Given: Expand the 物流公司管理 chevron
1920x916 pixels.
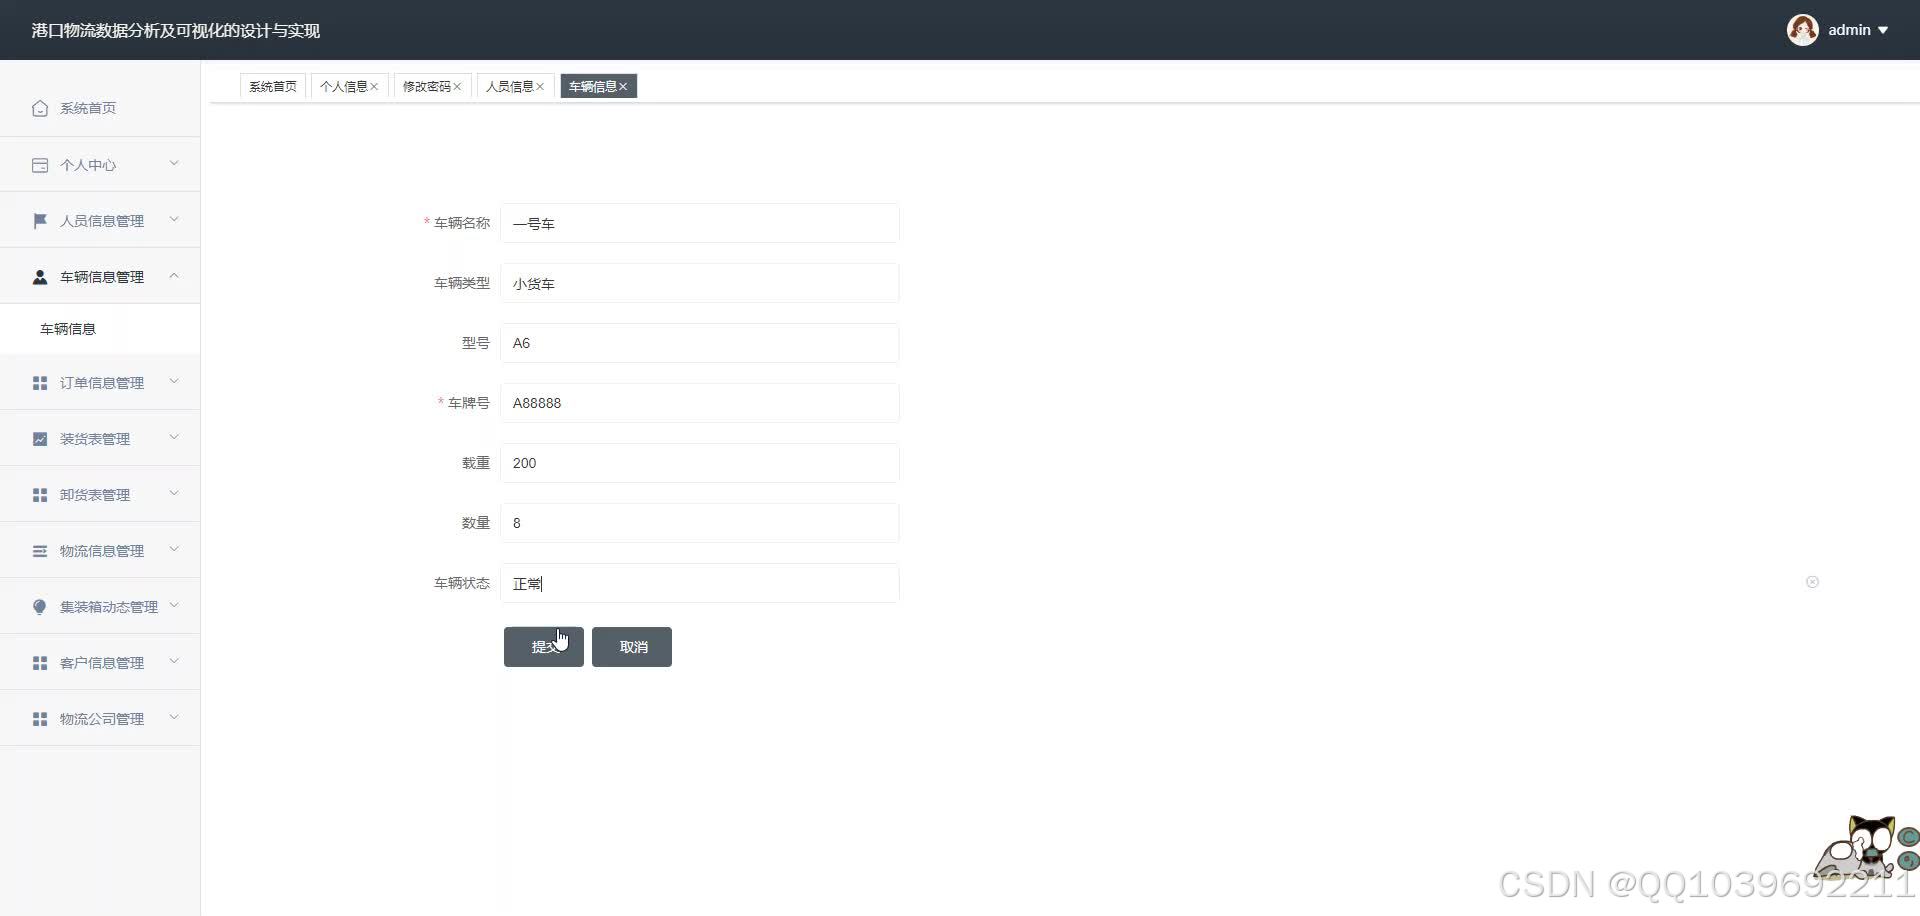Looking at the screenshot, I should coord(174,717).
